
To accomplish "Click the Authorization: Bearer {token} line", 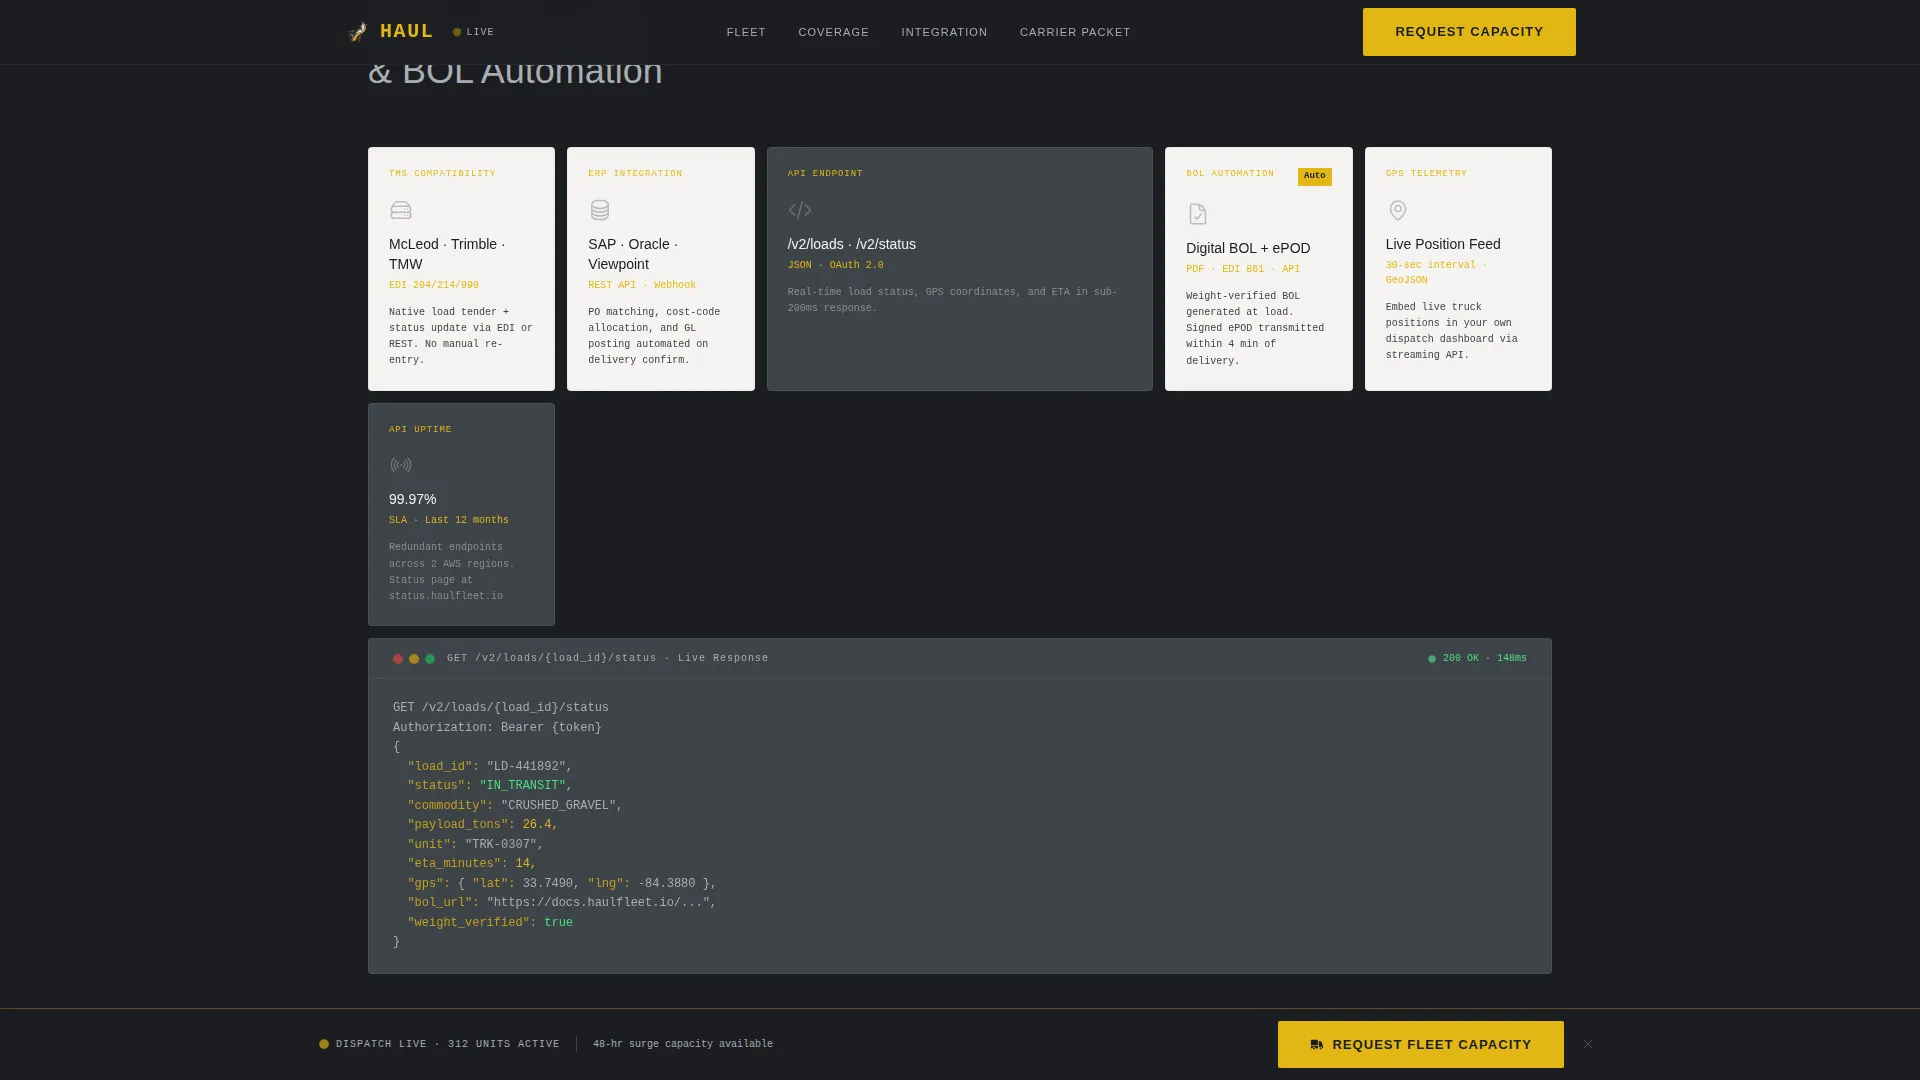I will pos(497,728).
